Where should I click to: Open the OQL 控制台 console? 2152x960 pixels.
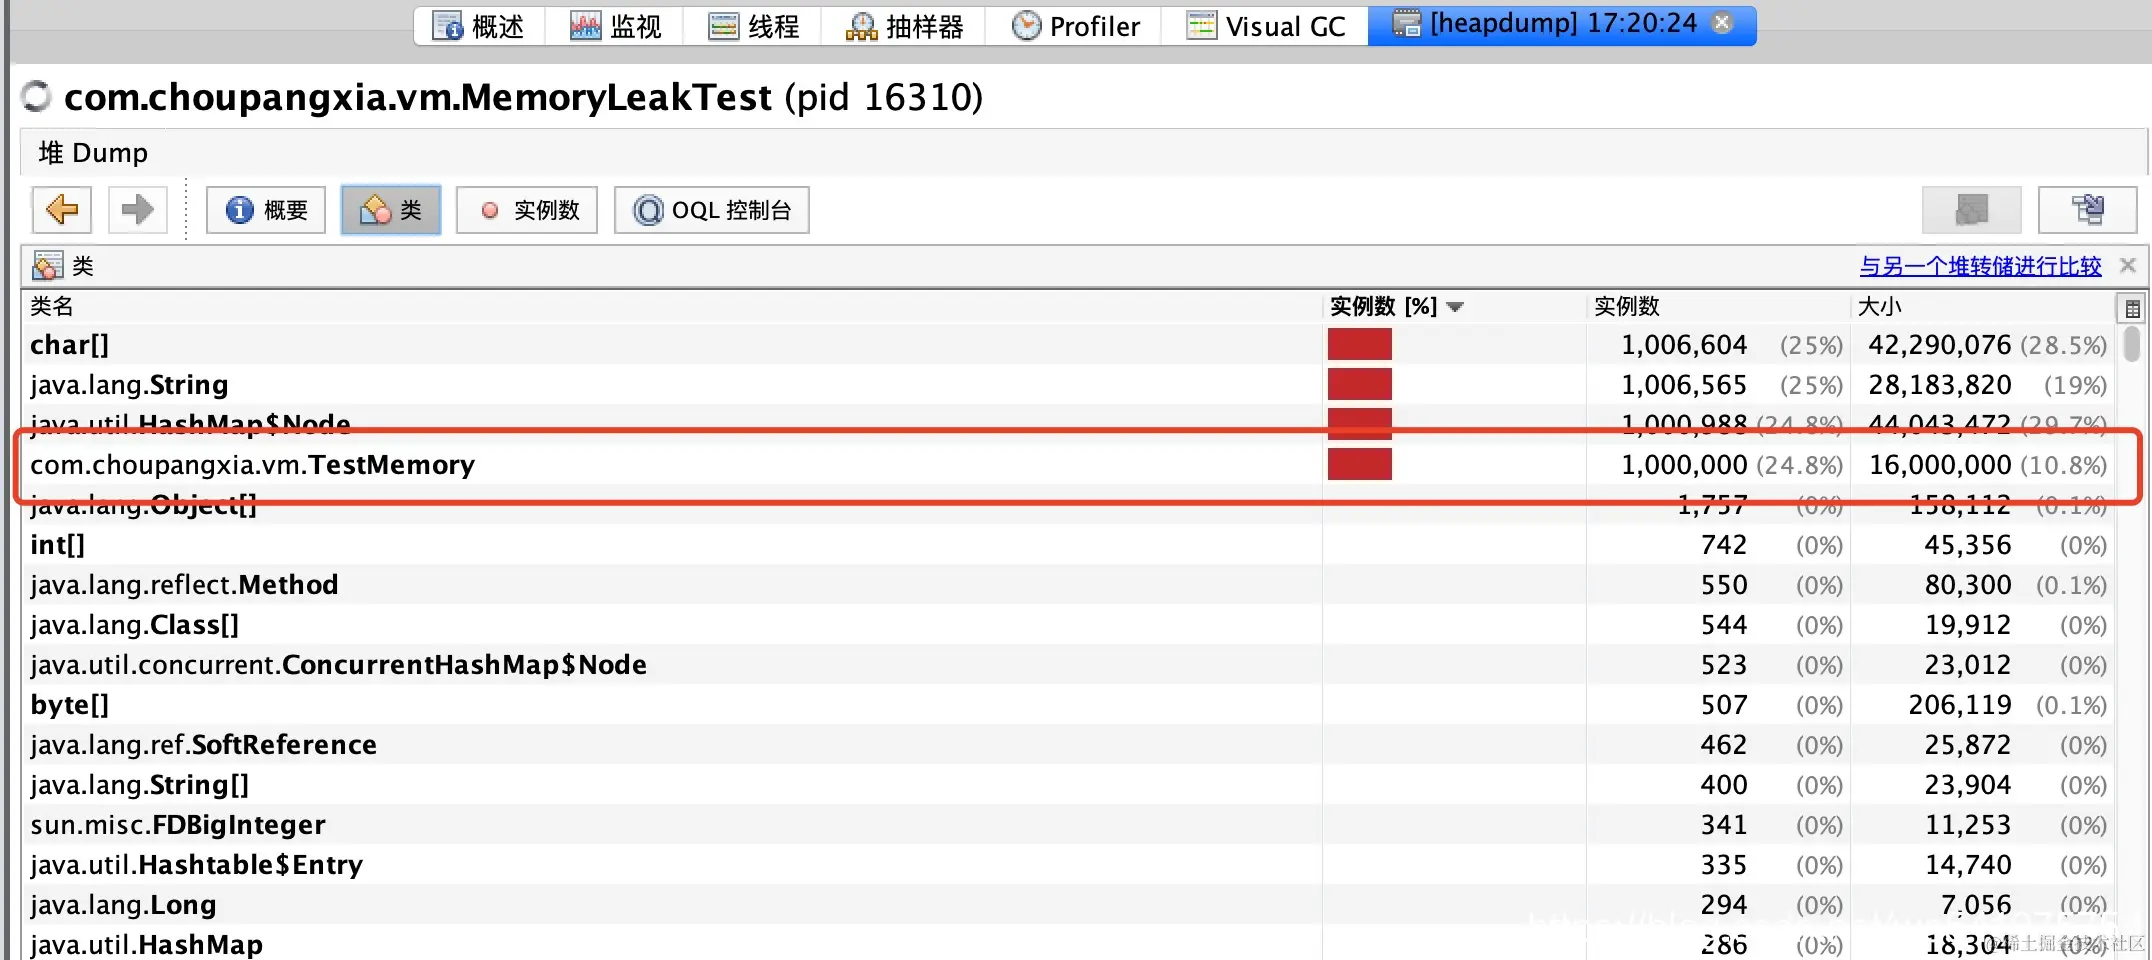pos(712,210)
